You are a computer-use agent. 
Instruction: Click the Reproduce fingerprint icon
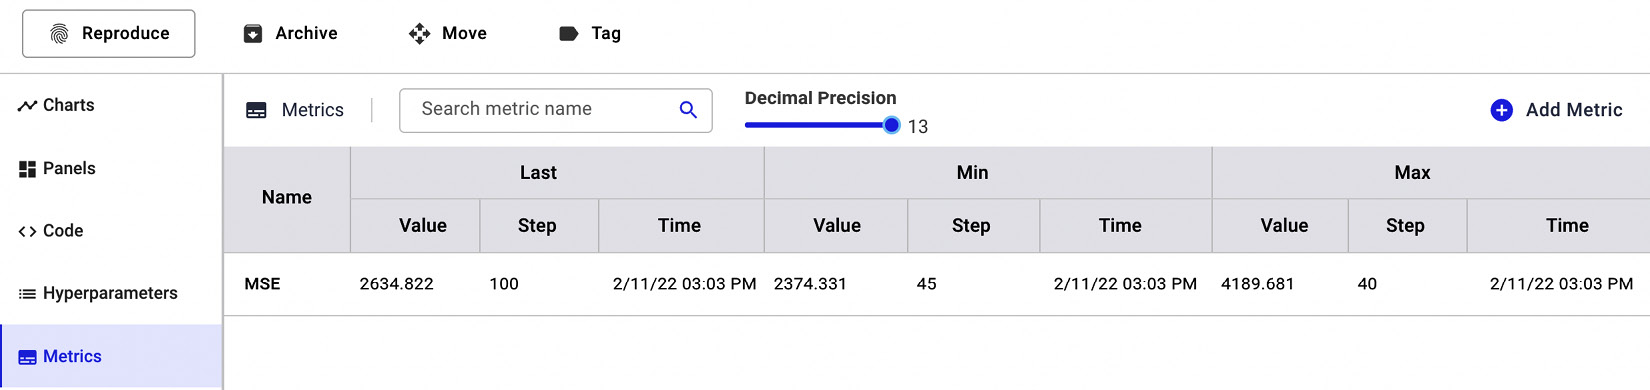click(59, 34)
